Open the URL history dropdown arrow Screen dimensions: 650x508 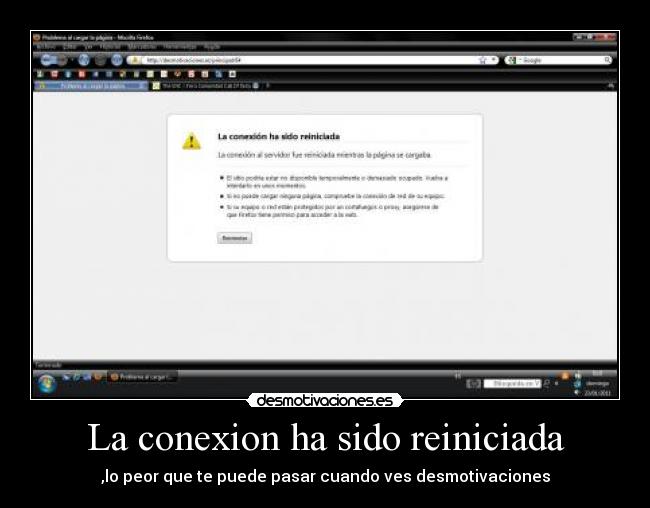tap(494, 60)
